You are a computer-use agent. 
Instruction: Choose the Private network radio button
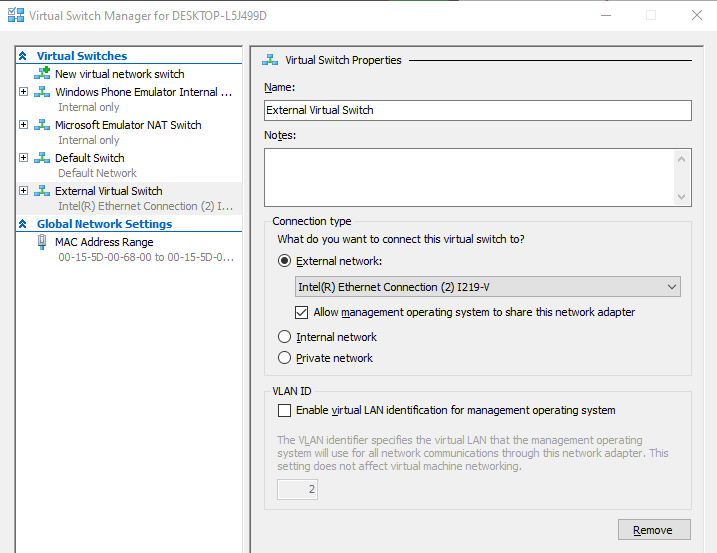285,358
